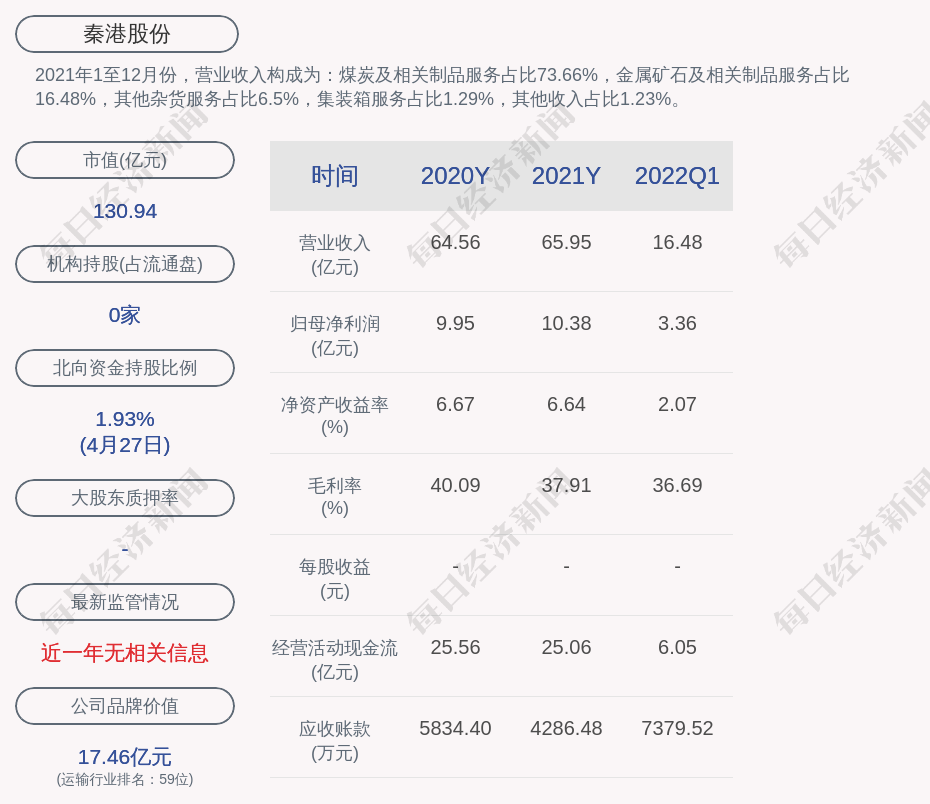Click the ROE value 6.67
Screen dimensions: 930x804
[455, 404]
